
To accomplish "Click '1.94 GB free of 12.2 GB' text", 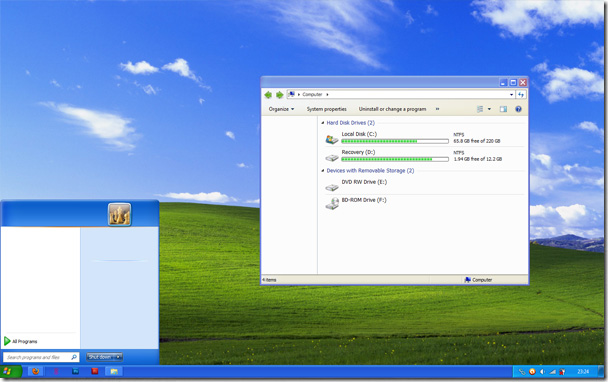I will coord(478,159).
